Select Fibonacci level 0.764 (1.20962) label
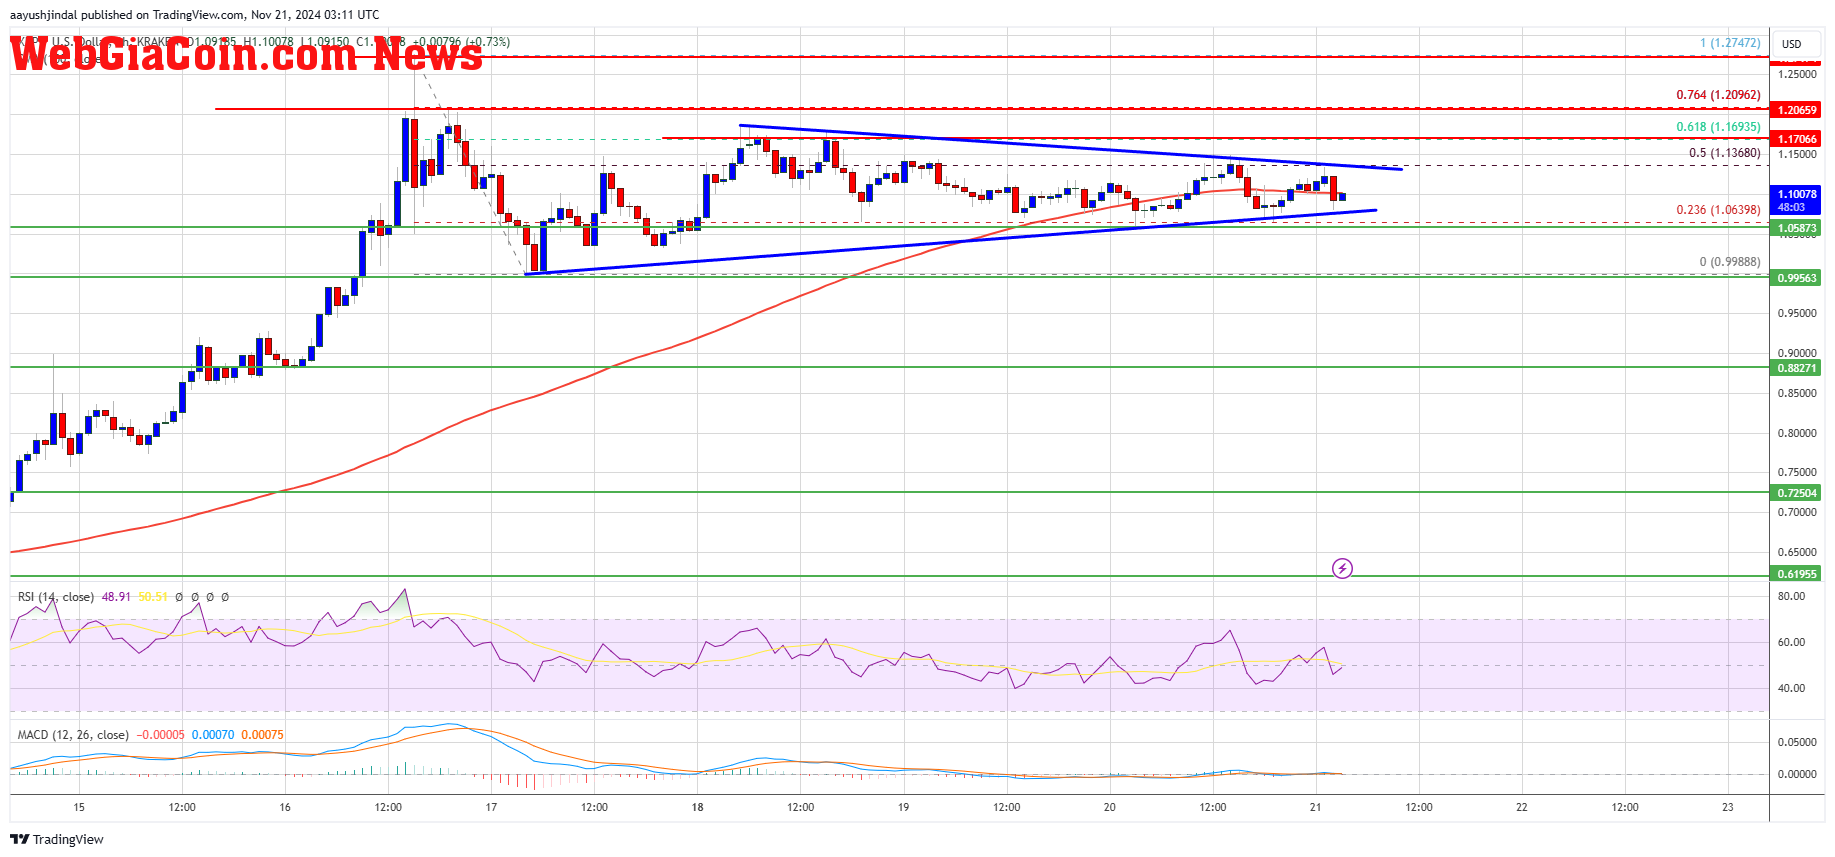1835x857 pixels. pos(1718,95)
